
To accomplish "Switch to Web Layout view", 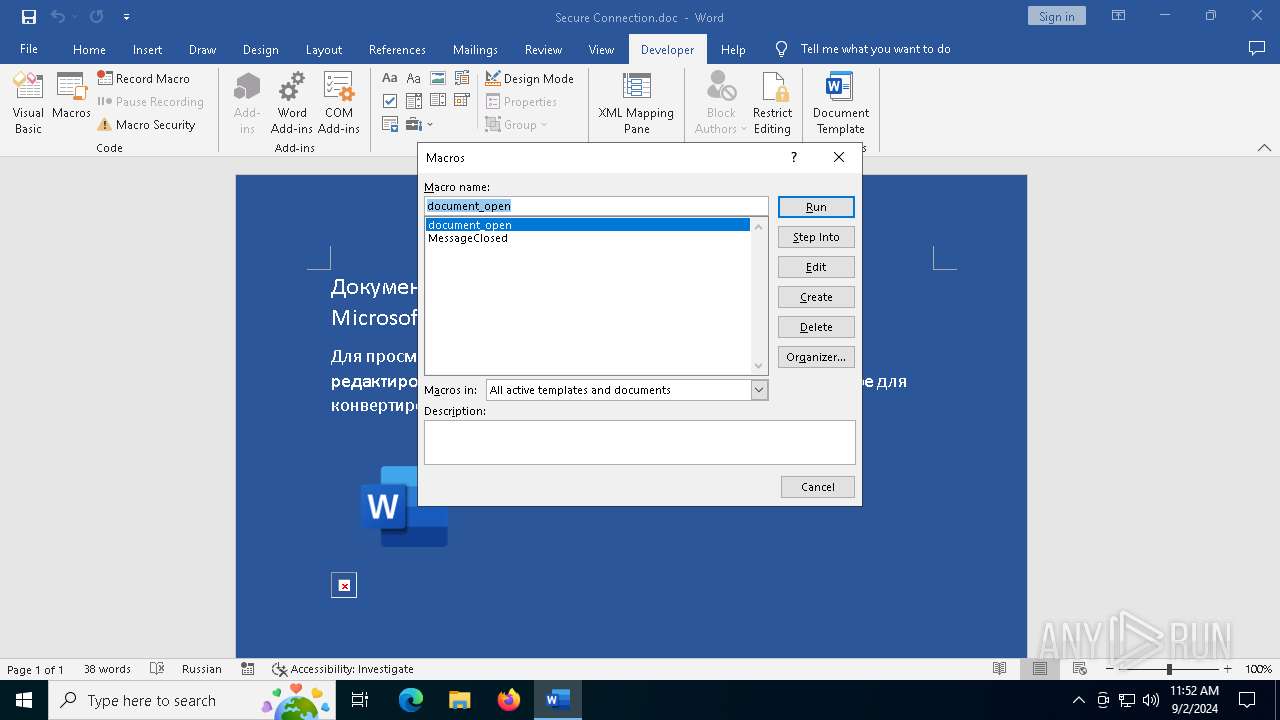I will click(1080, 669).
